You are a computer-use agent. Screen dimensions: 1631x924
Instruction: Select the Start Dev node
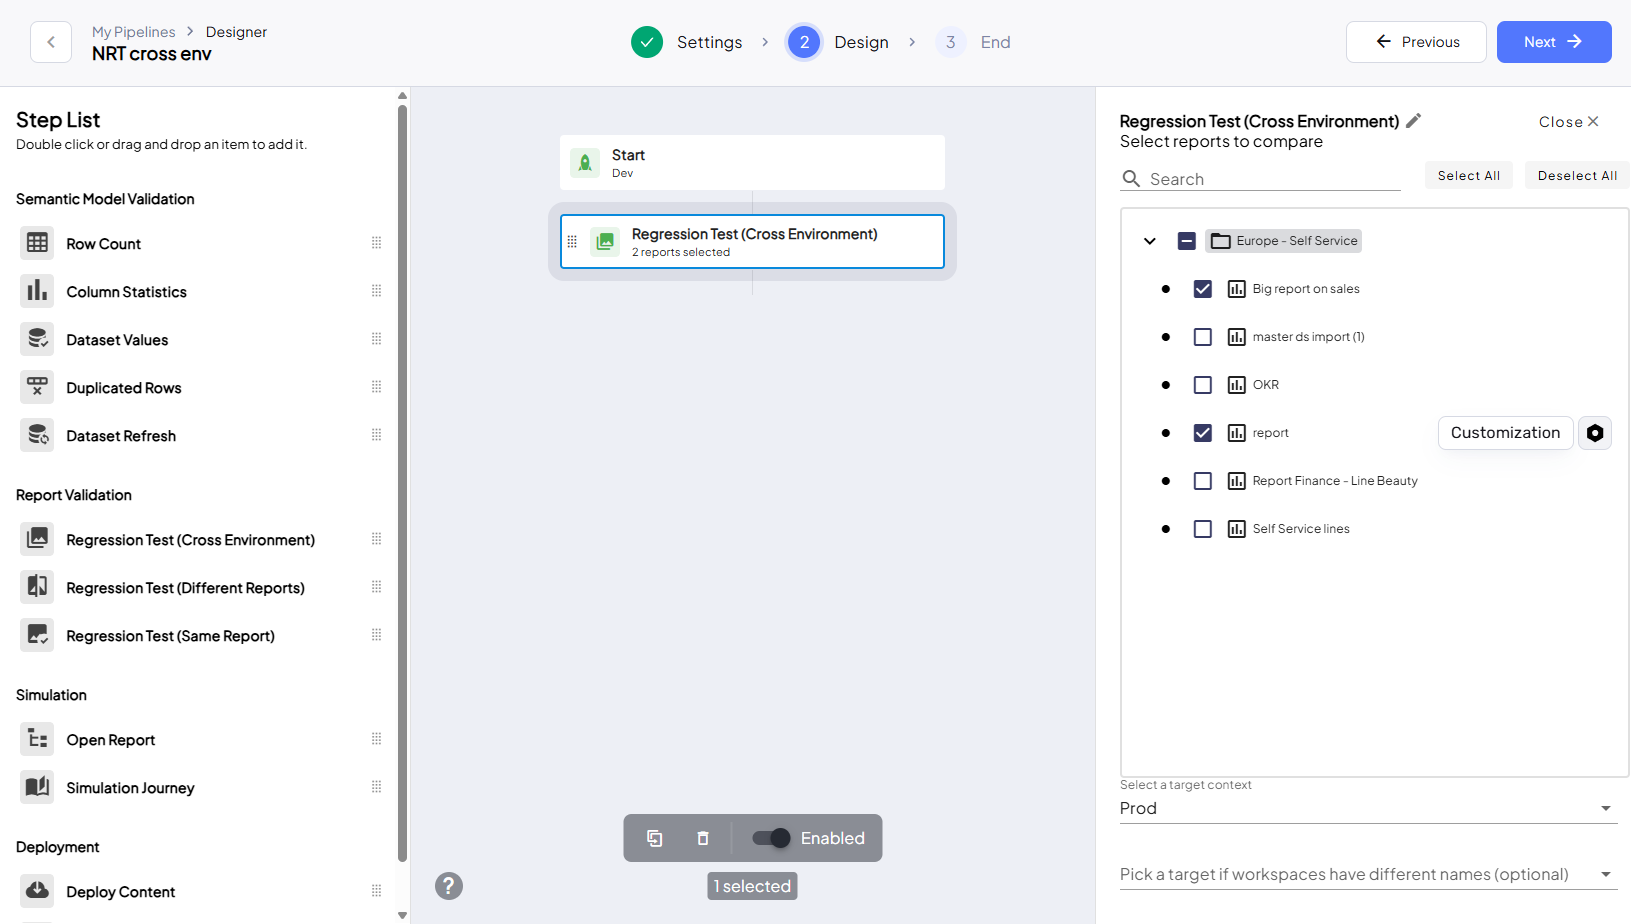[x=752, y=162]
